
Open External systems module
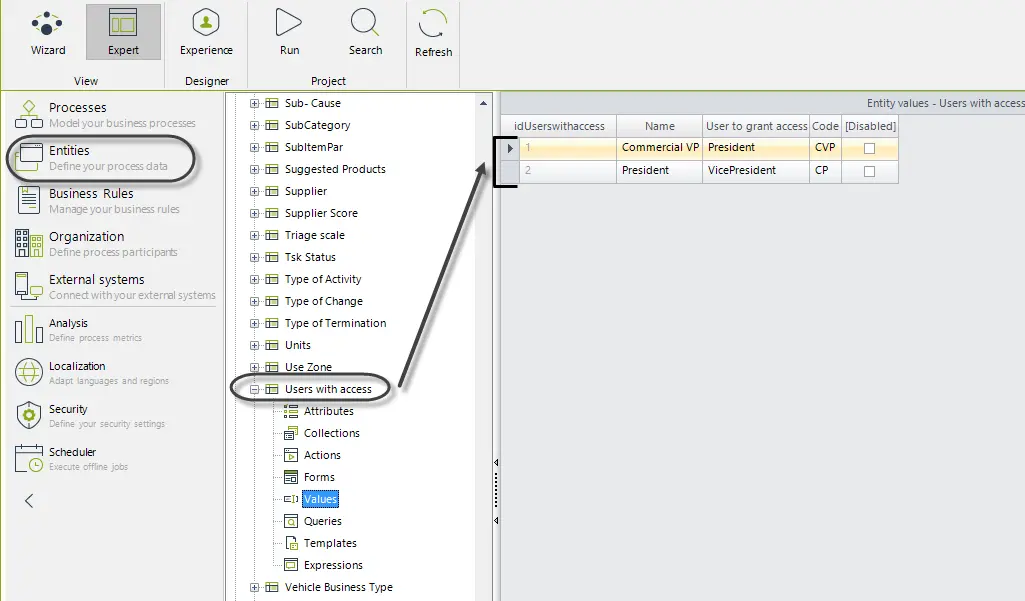(x=114, y=287)
